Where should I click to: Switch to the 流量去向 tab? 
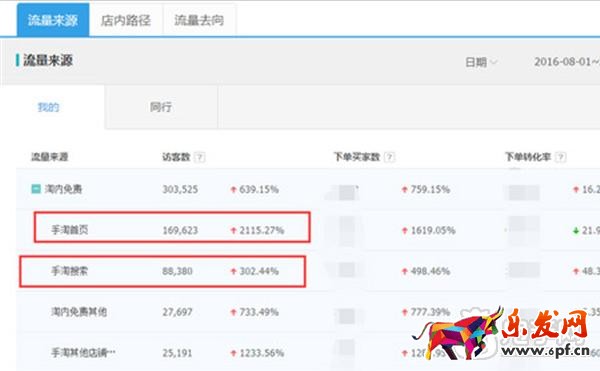point(199,20)
